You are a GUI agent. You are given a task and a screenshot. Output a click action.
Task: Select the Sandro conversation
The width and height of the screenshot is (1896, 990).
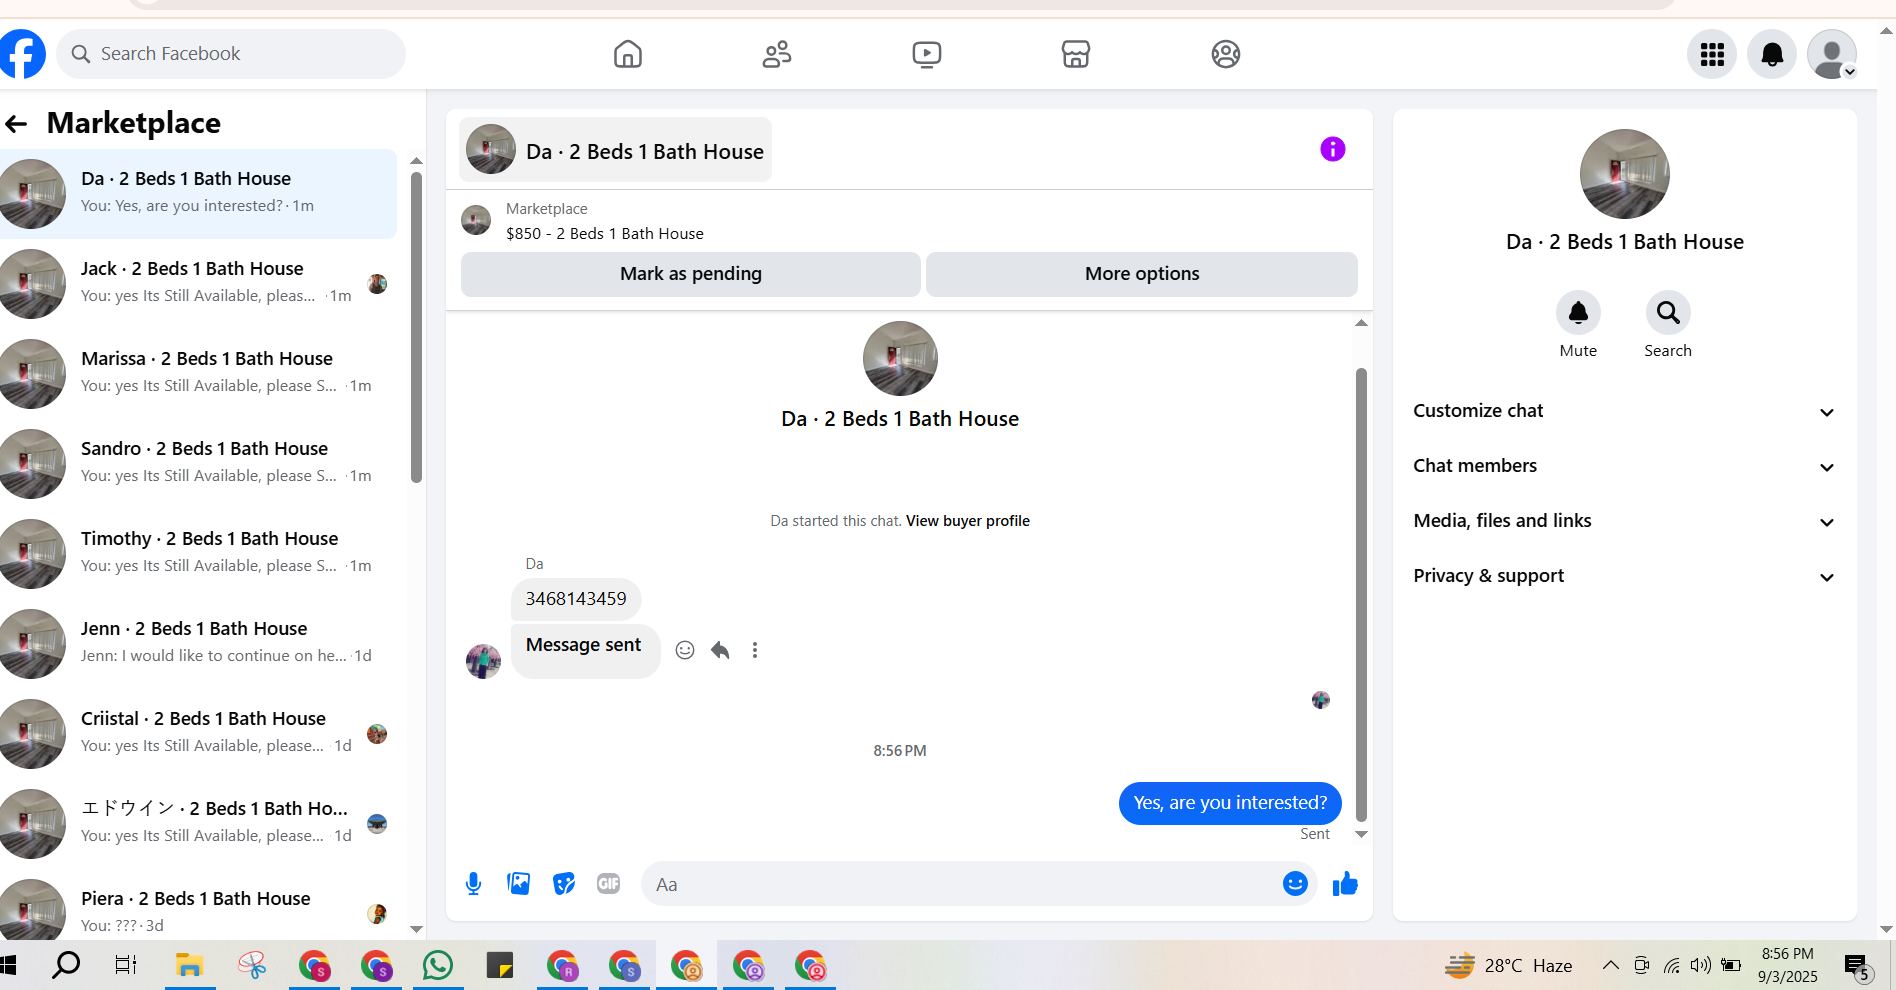point(198,464)
